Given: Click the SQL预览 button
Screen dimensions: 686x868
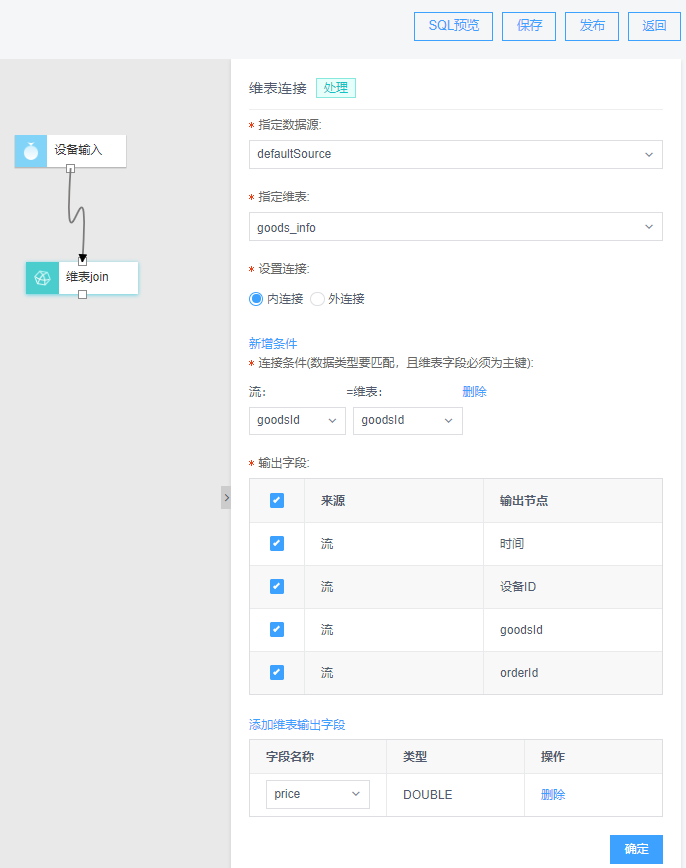Looking at the screenshot, I should 453,26.
